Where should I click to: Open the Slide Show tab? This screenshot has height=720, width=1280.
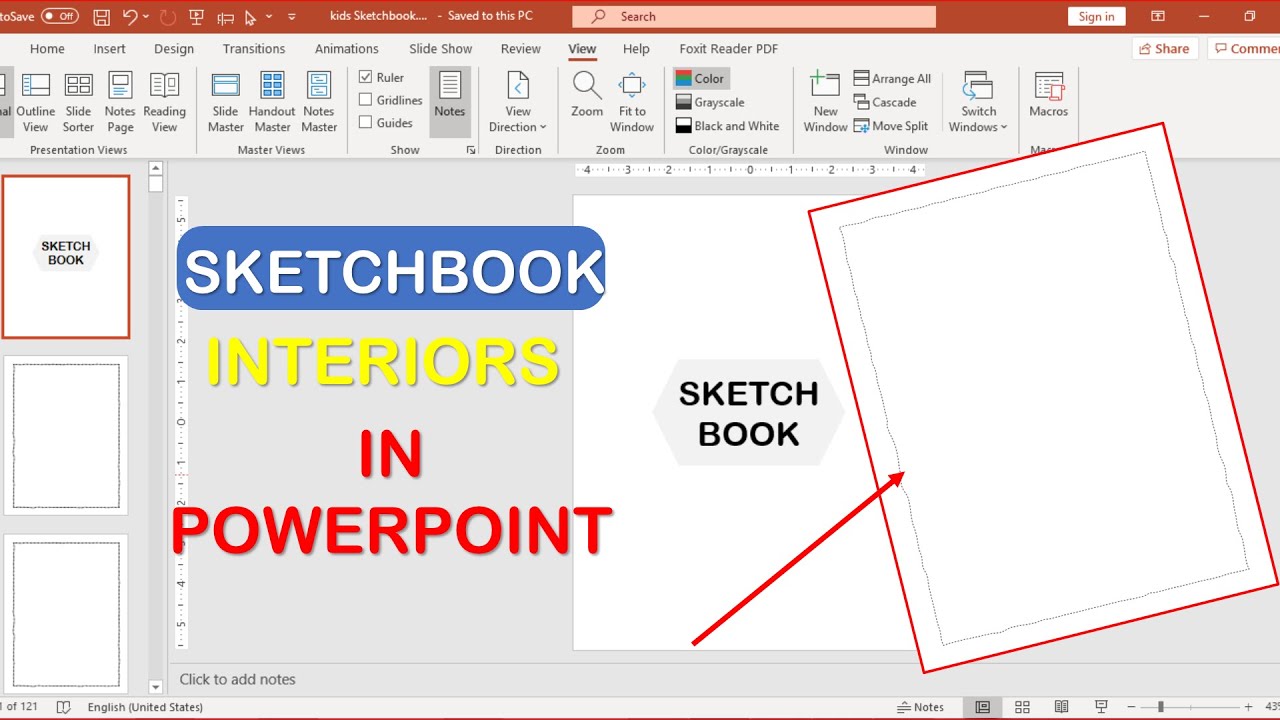point(441,48)
